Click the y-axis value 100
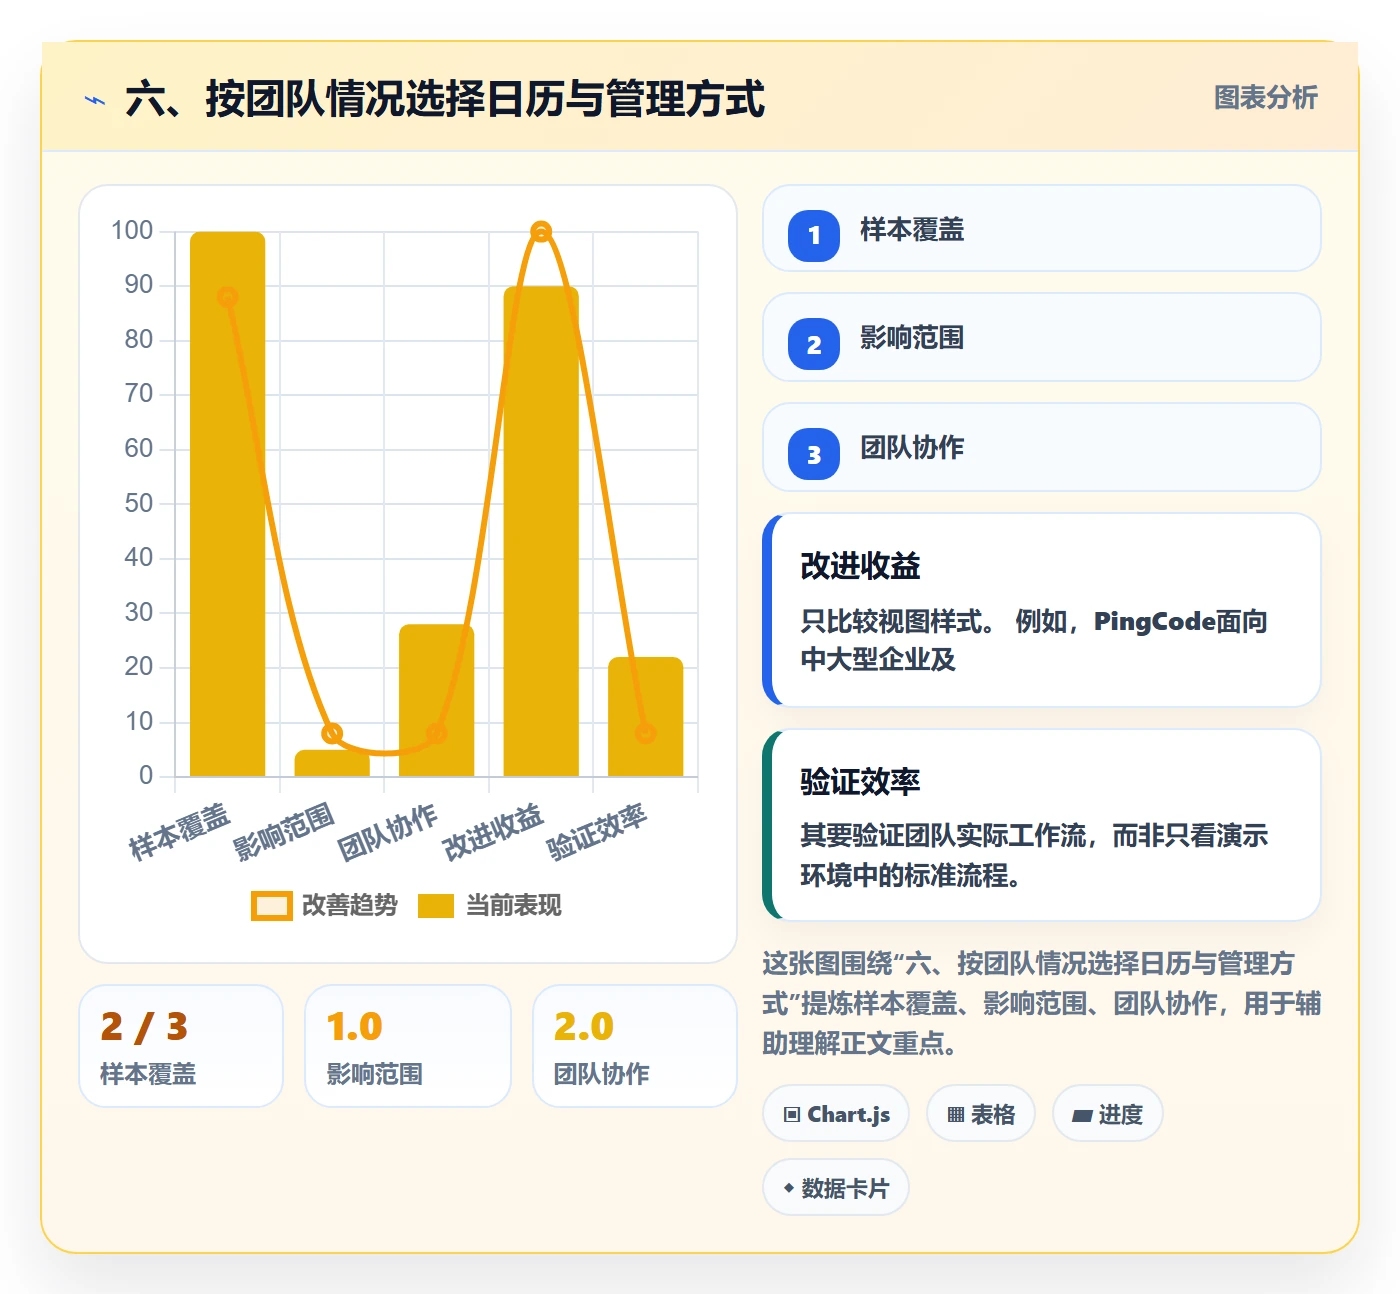This screenshot has width=1400, height=1294. click(132, 231)
